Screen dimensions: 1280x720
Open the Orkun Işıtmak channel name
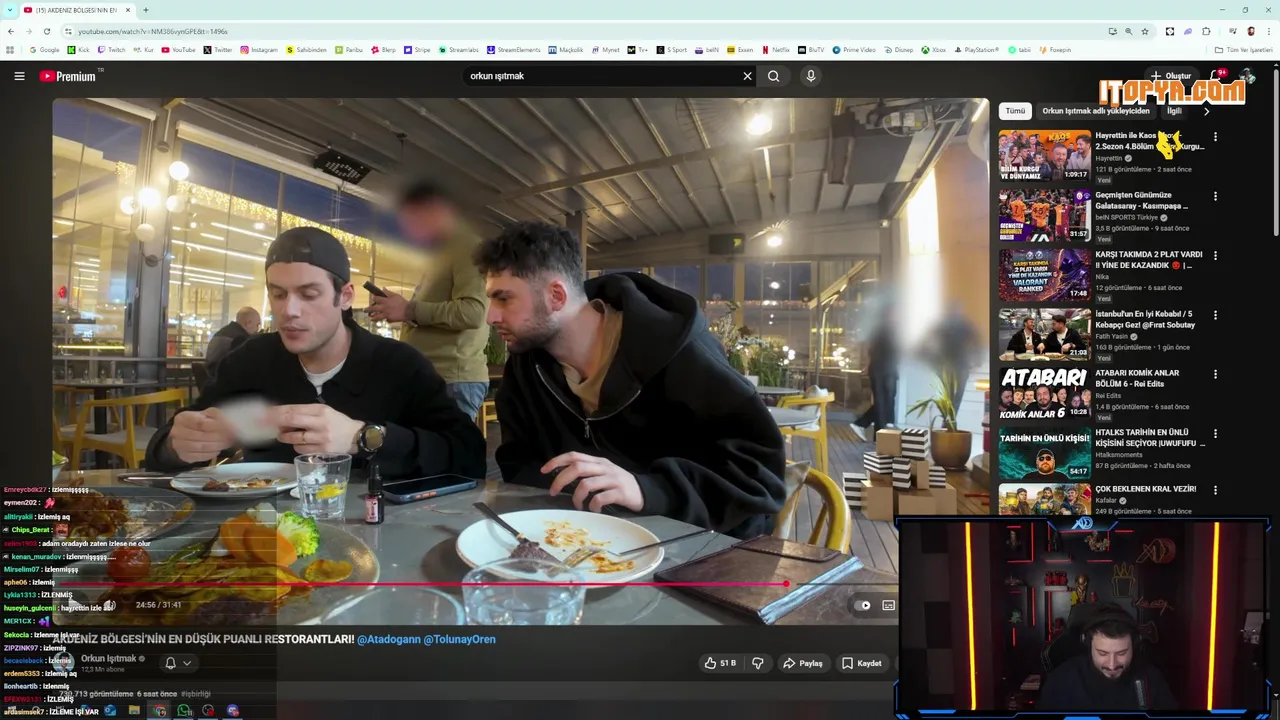click(108, 658)
